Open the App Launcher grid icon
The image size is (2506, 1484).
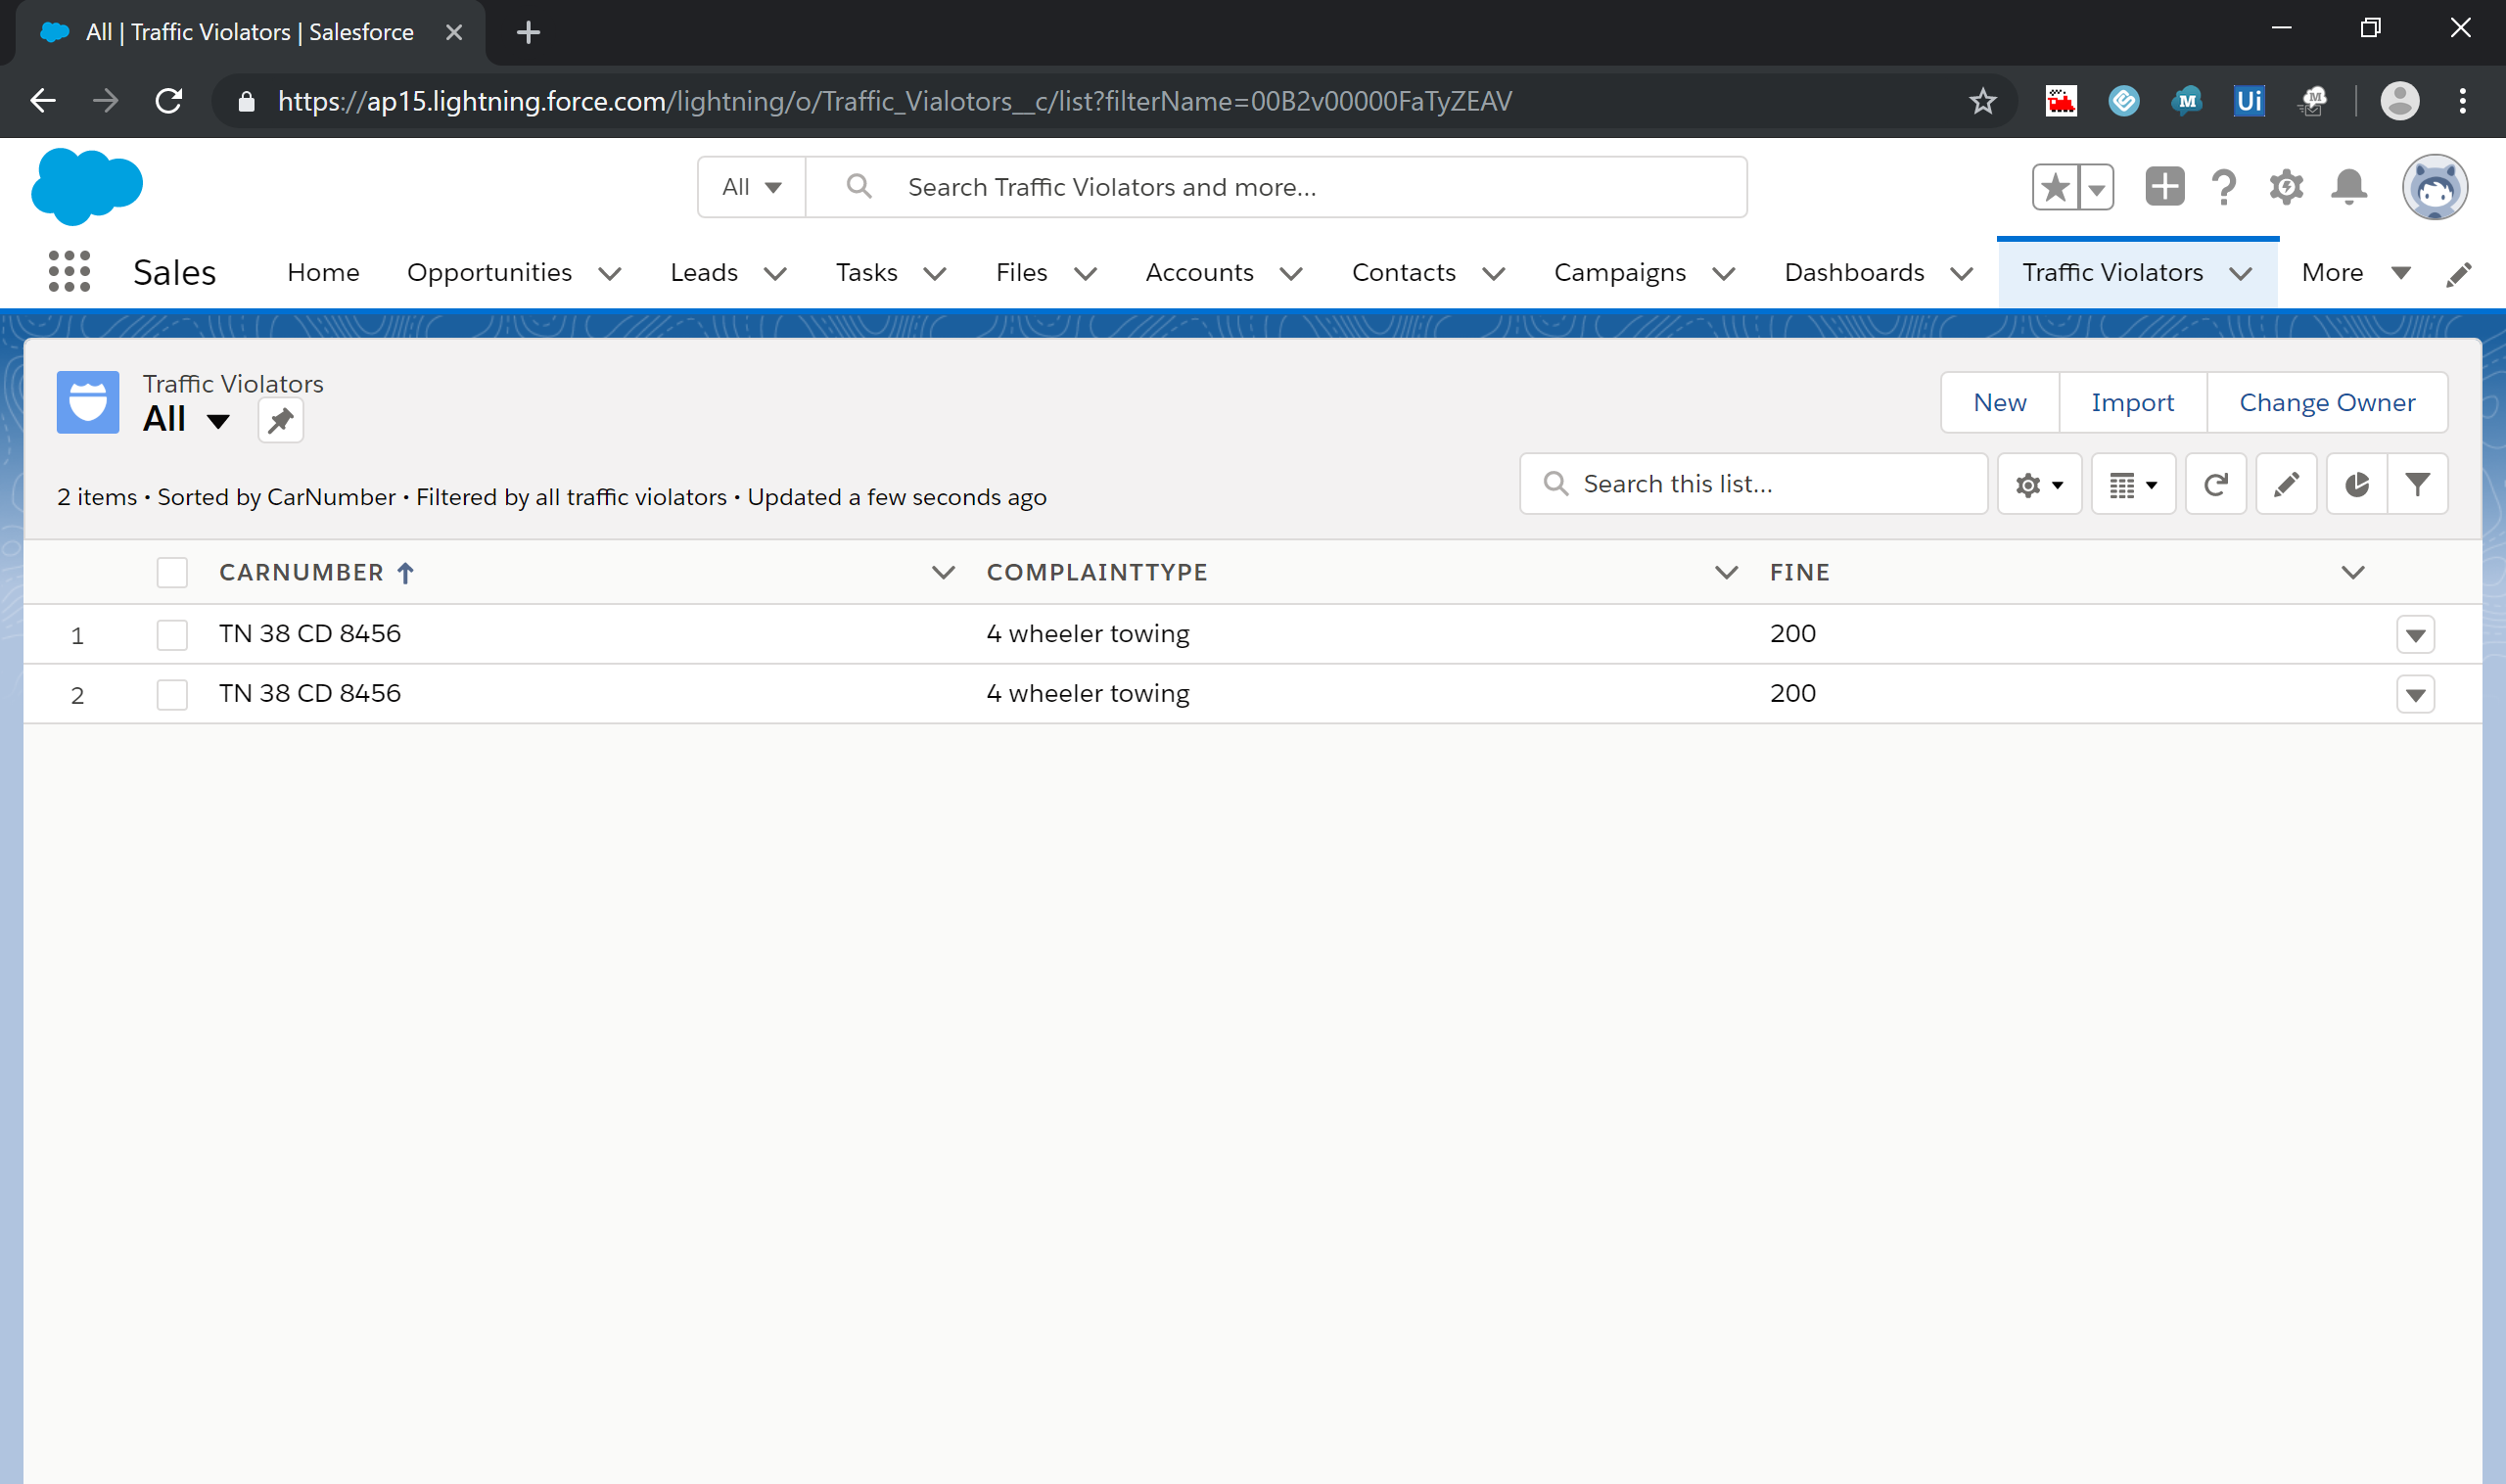(69, 272)
